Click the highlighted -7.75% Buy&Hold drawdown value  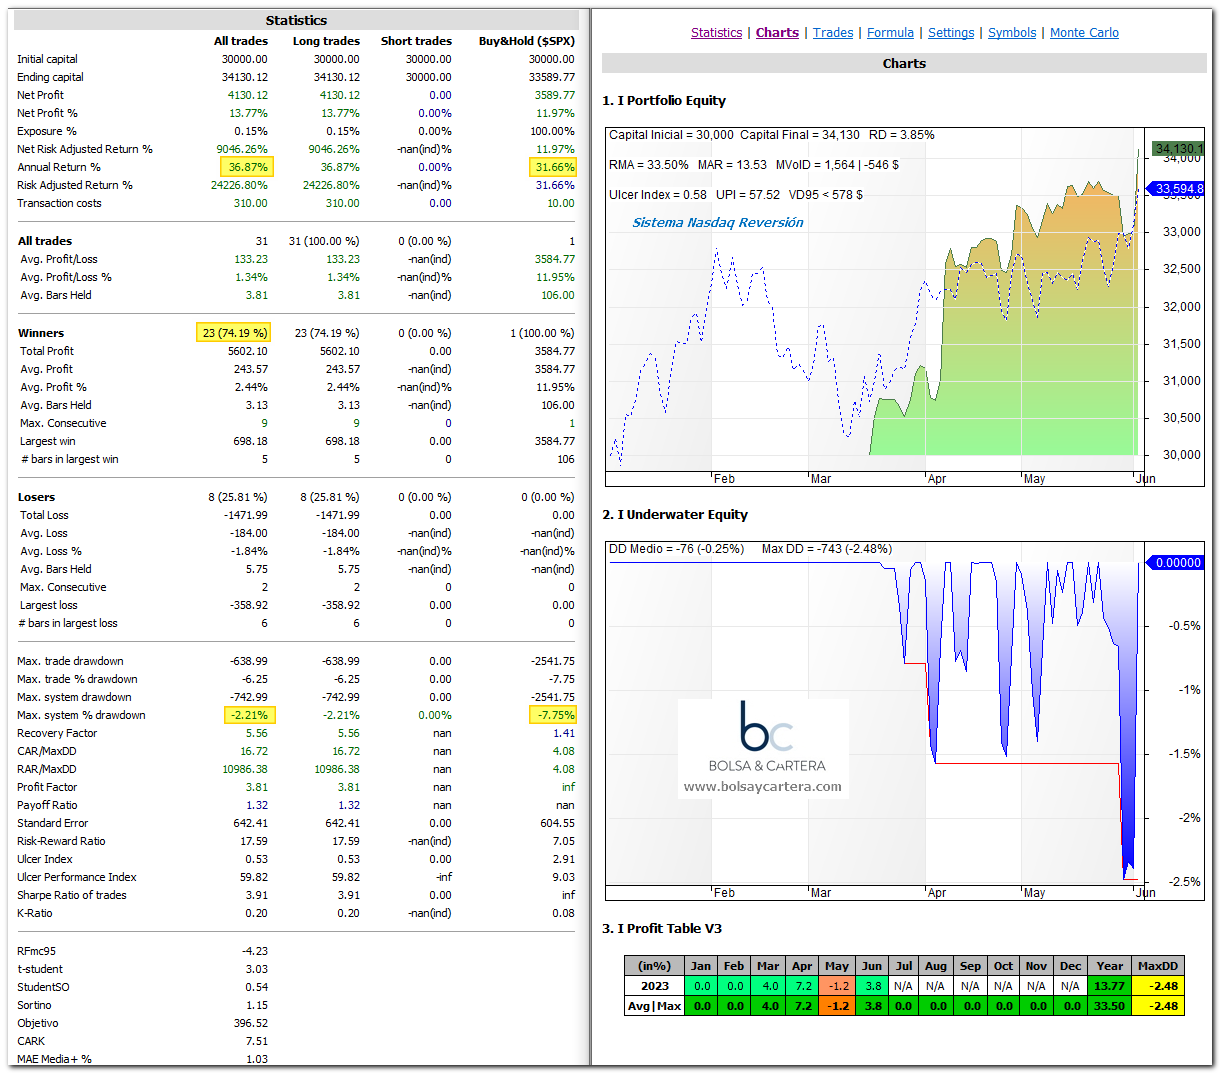[x=555, y=715]
